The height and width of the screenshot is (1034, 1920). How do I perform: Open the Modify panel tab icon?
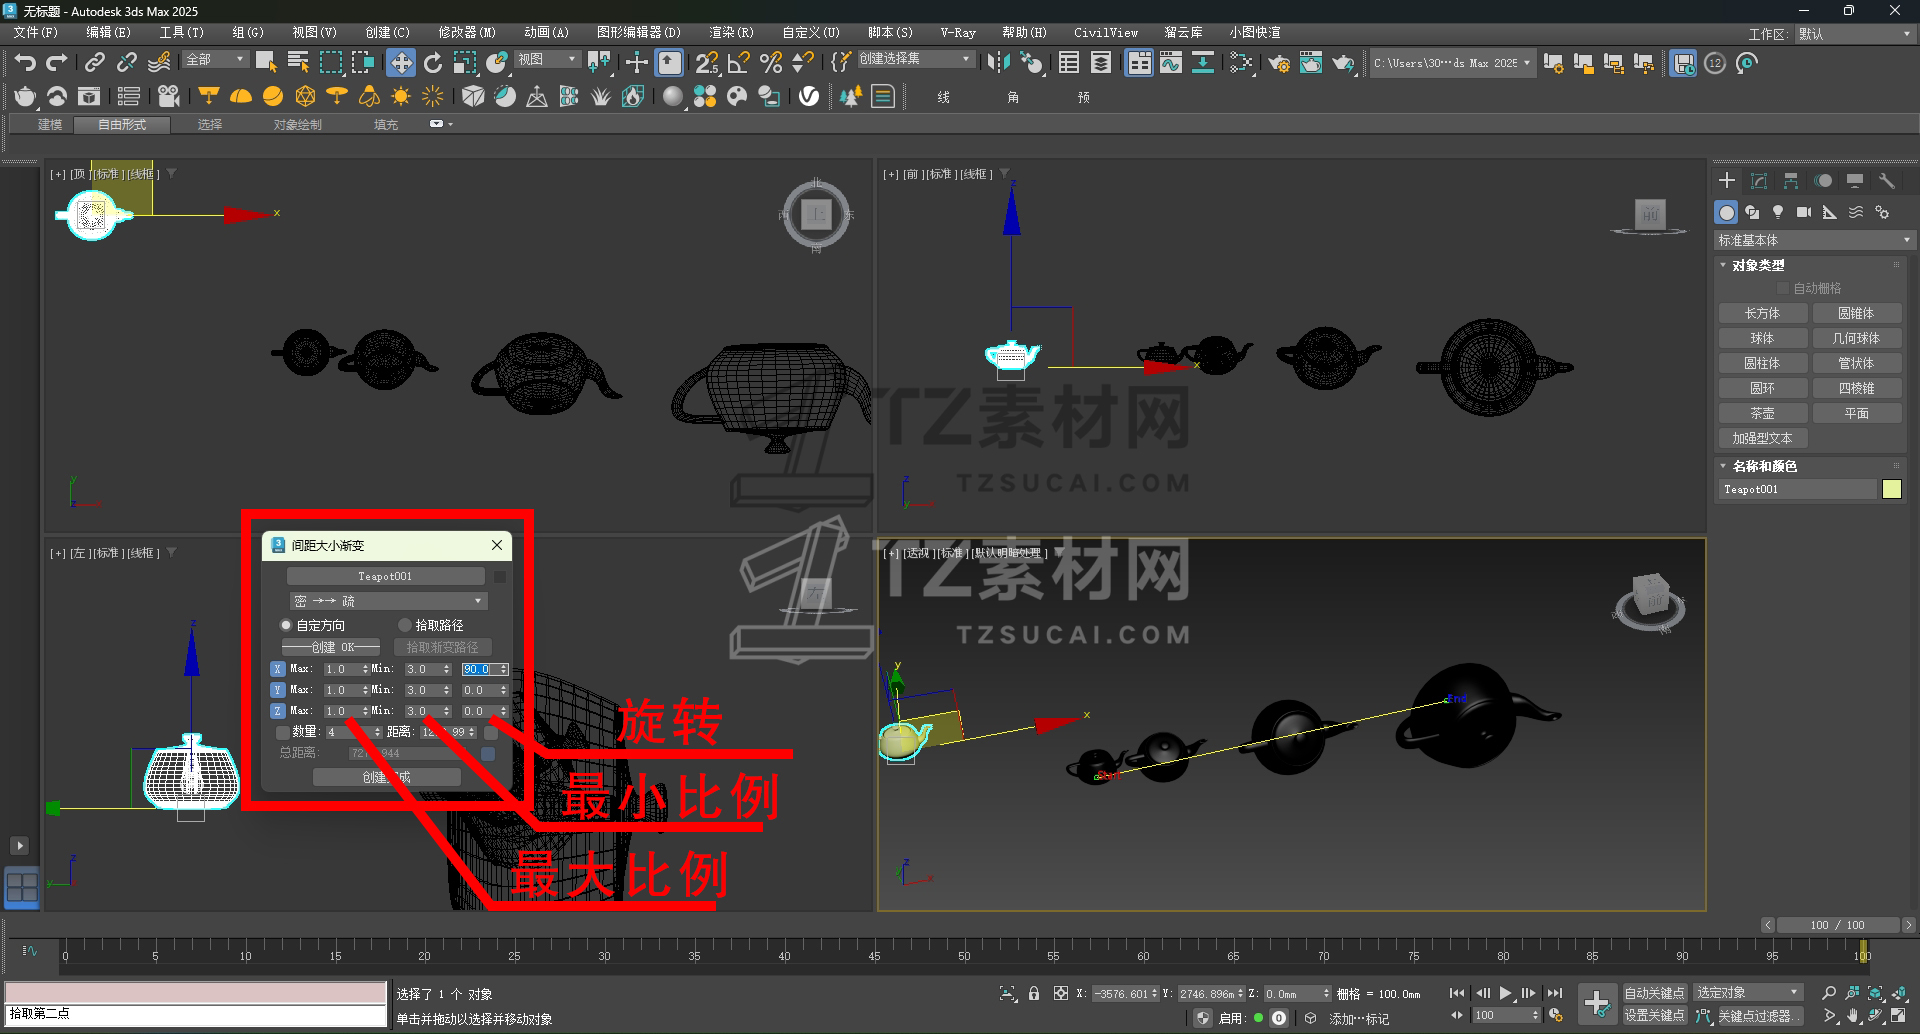(x=1759, y=181)
